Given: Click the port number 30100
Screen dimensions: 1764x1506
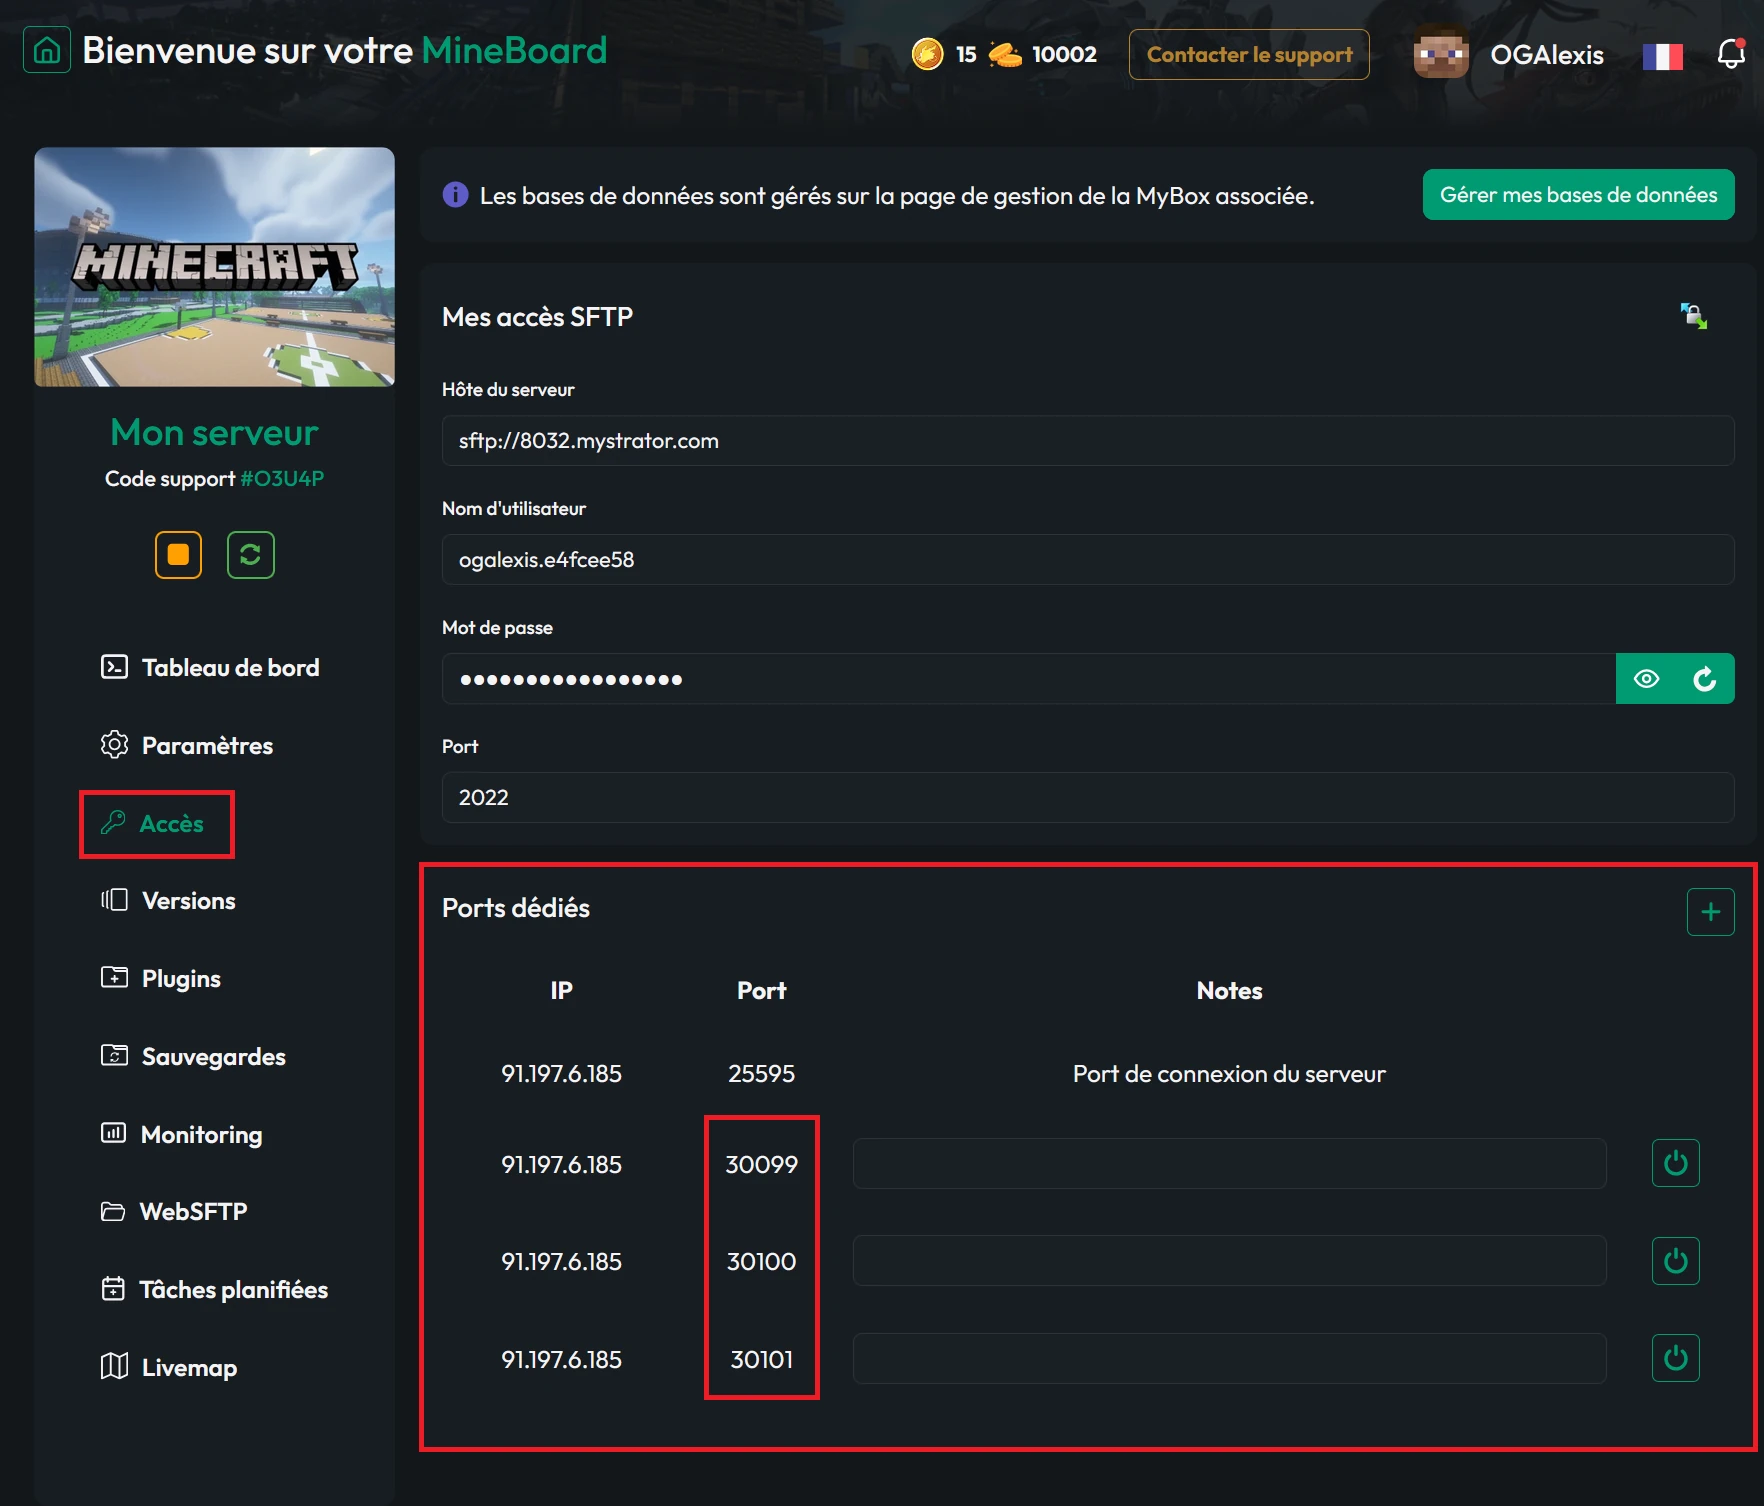Looking at the screenshot, I should (761, 1261).
